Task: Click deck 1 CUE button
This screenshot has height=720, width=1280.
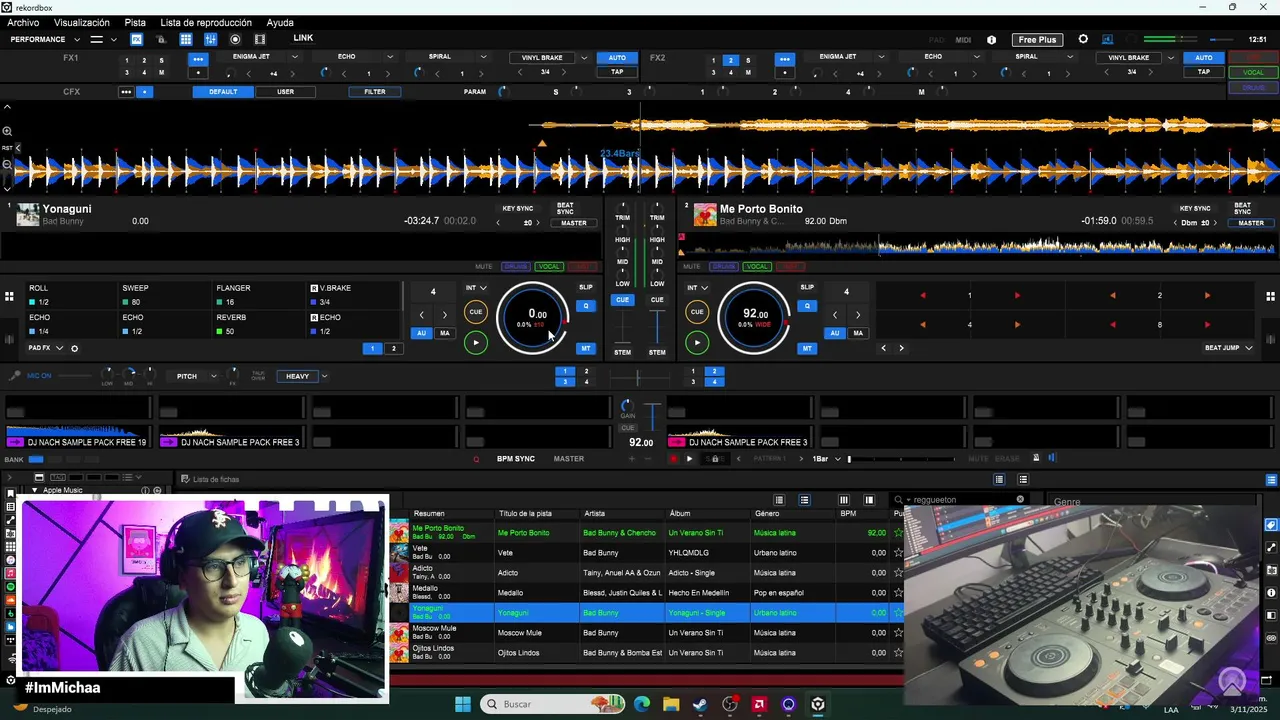Action: point(476,312)
